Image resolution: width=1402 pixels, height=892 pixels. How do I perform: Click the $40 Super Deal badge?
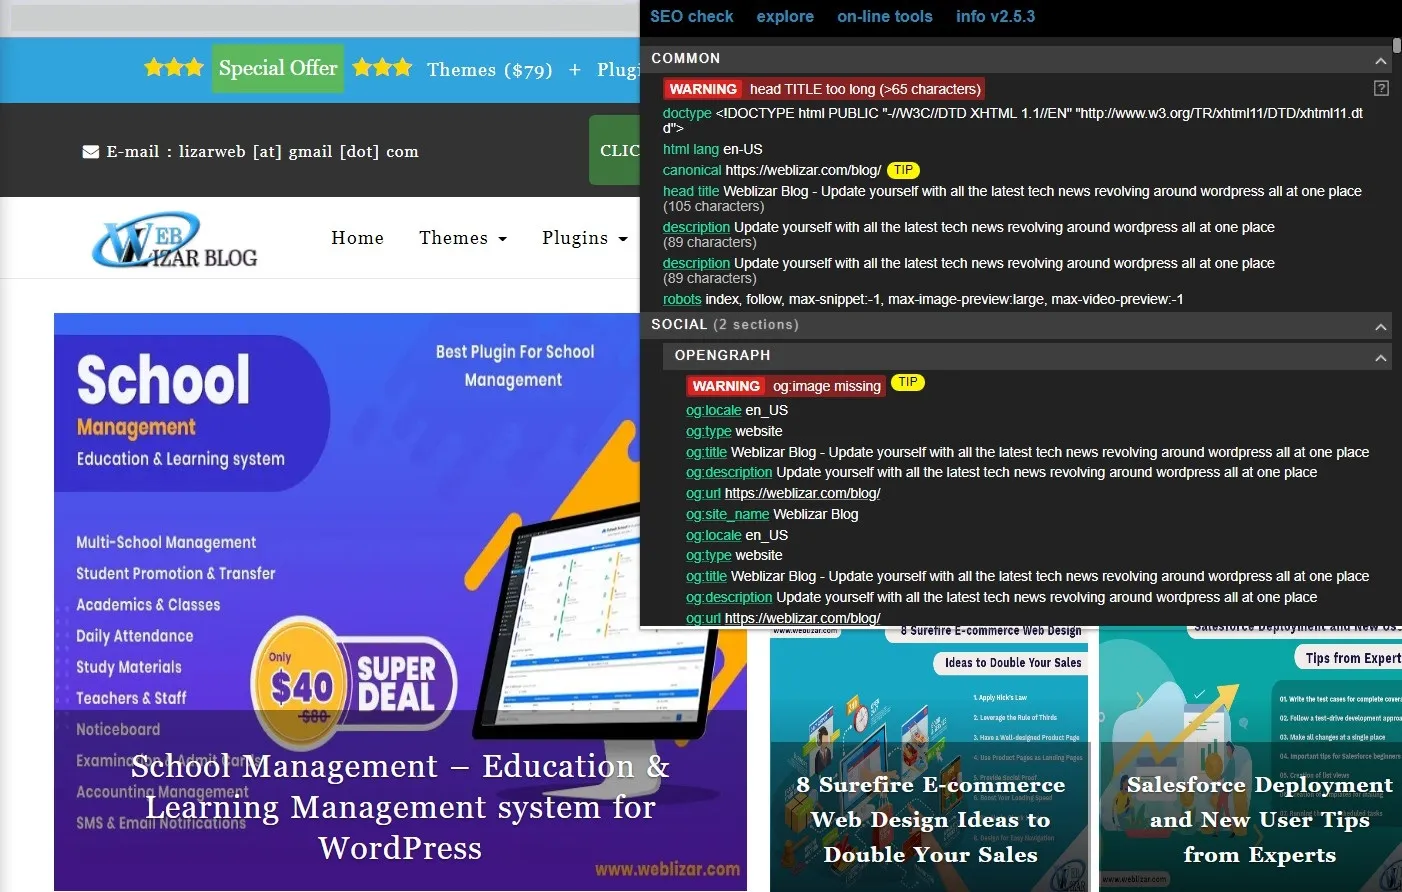pos(352,682)
